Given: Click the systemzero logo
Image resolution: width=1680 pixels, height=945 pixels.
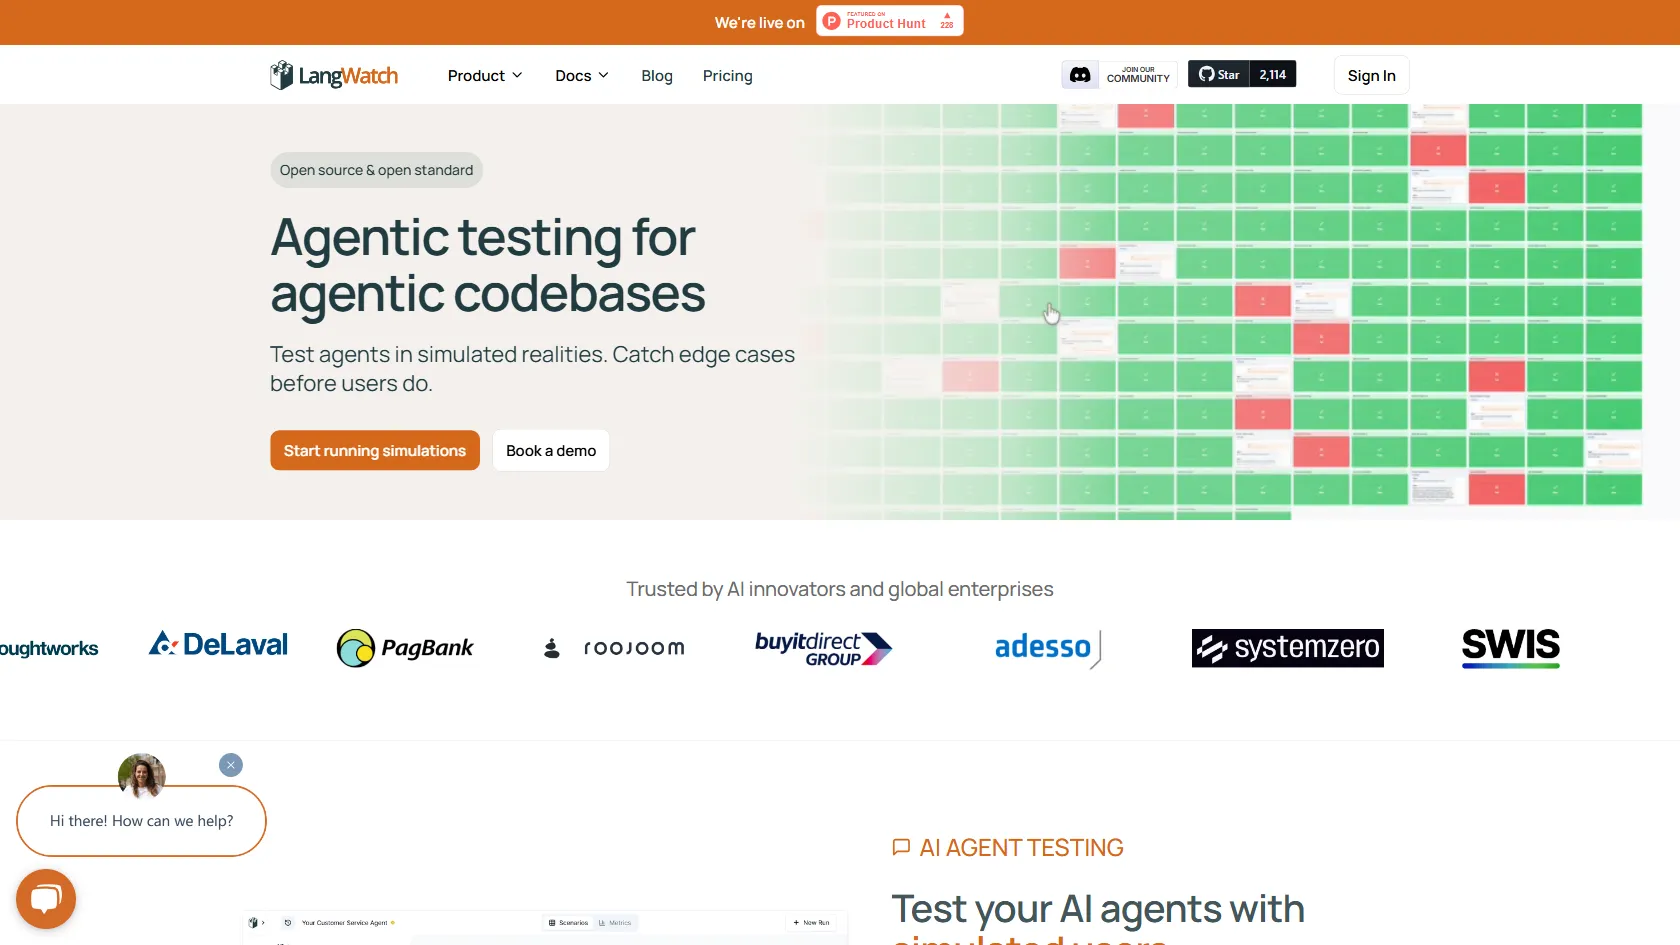Looking at the screenshot, I should click(x=1287, y=648).
